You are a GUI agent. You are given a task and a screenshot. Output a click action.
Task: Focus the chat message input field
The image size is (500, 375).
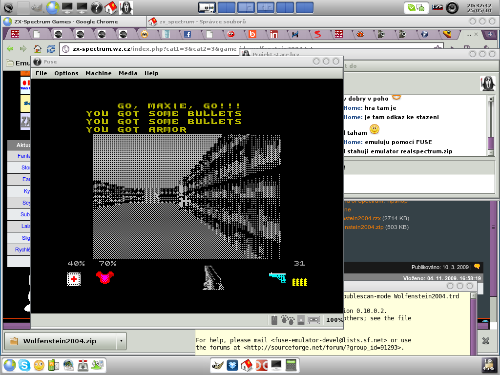coord(419,183)
